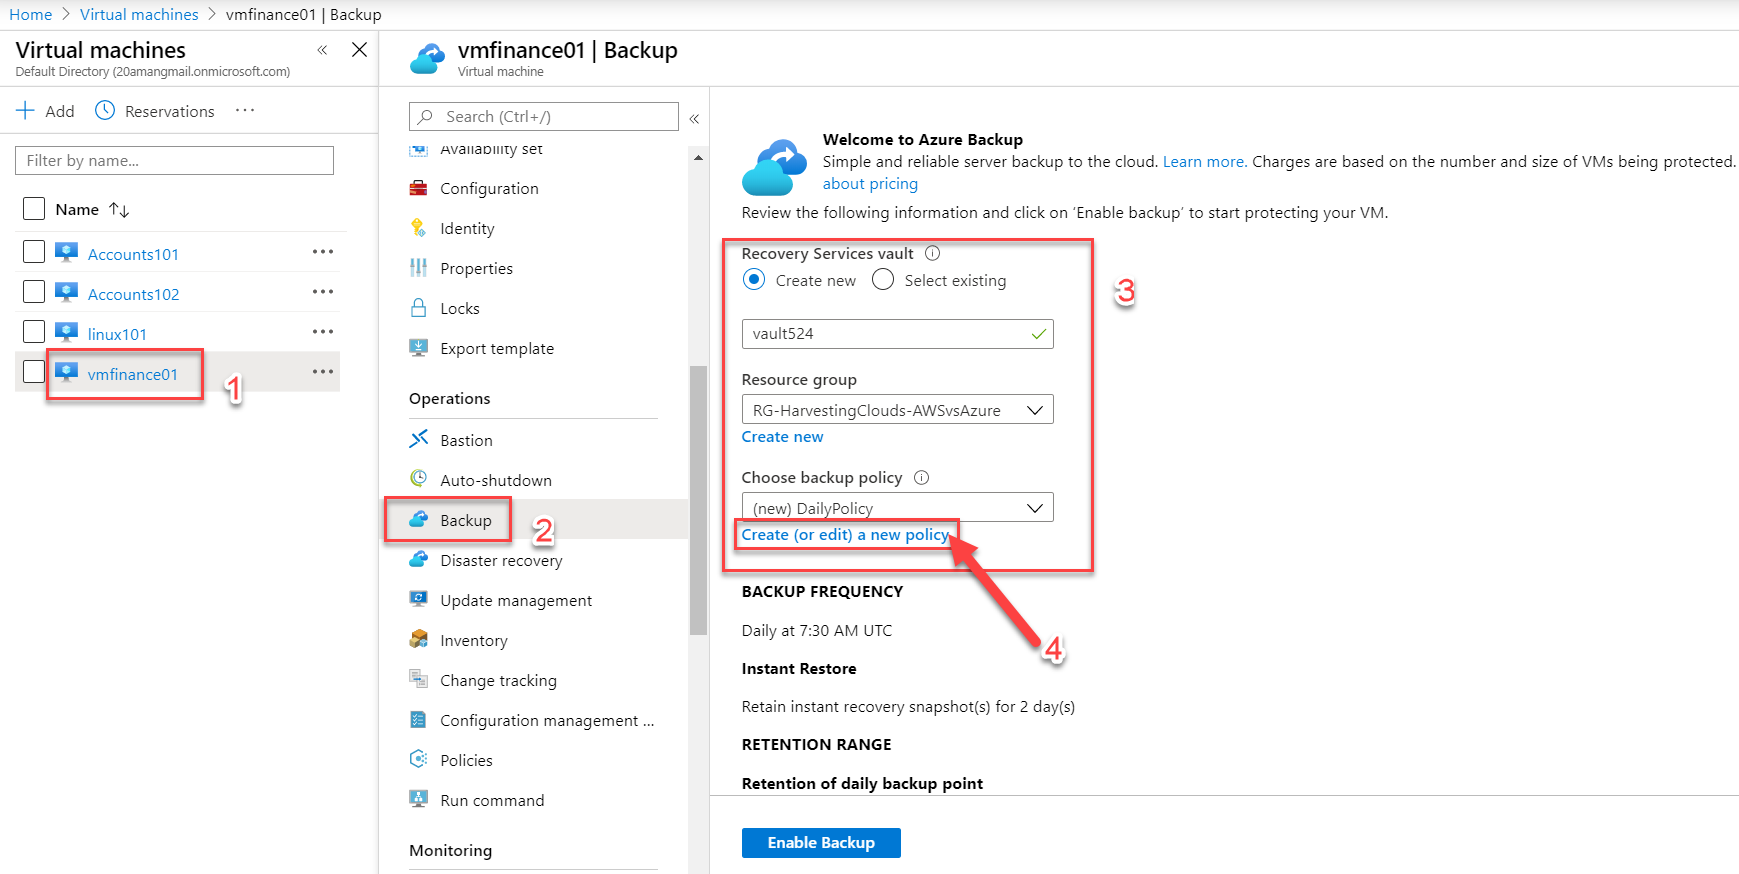The width and height of the screenshot is (1739, 874).
Task: Click the linux101 VM icon
Action: [67, 332]
